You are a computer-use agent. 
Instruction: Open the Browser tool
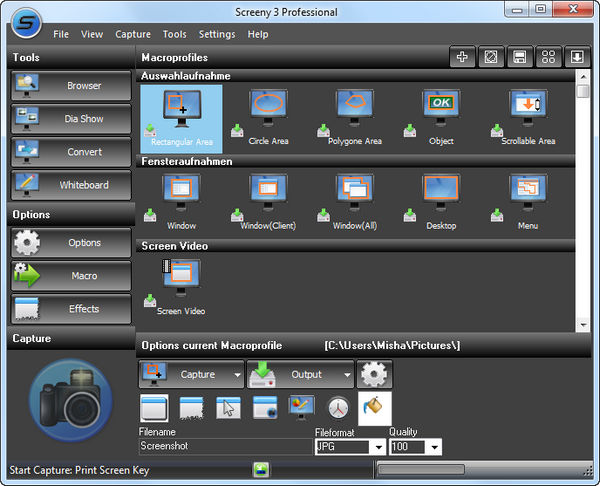tap(71, 86)
